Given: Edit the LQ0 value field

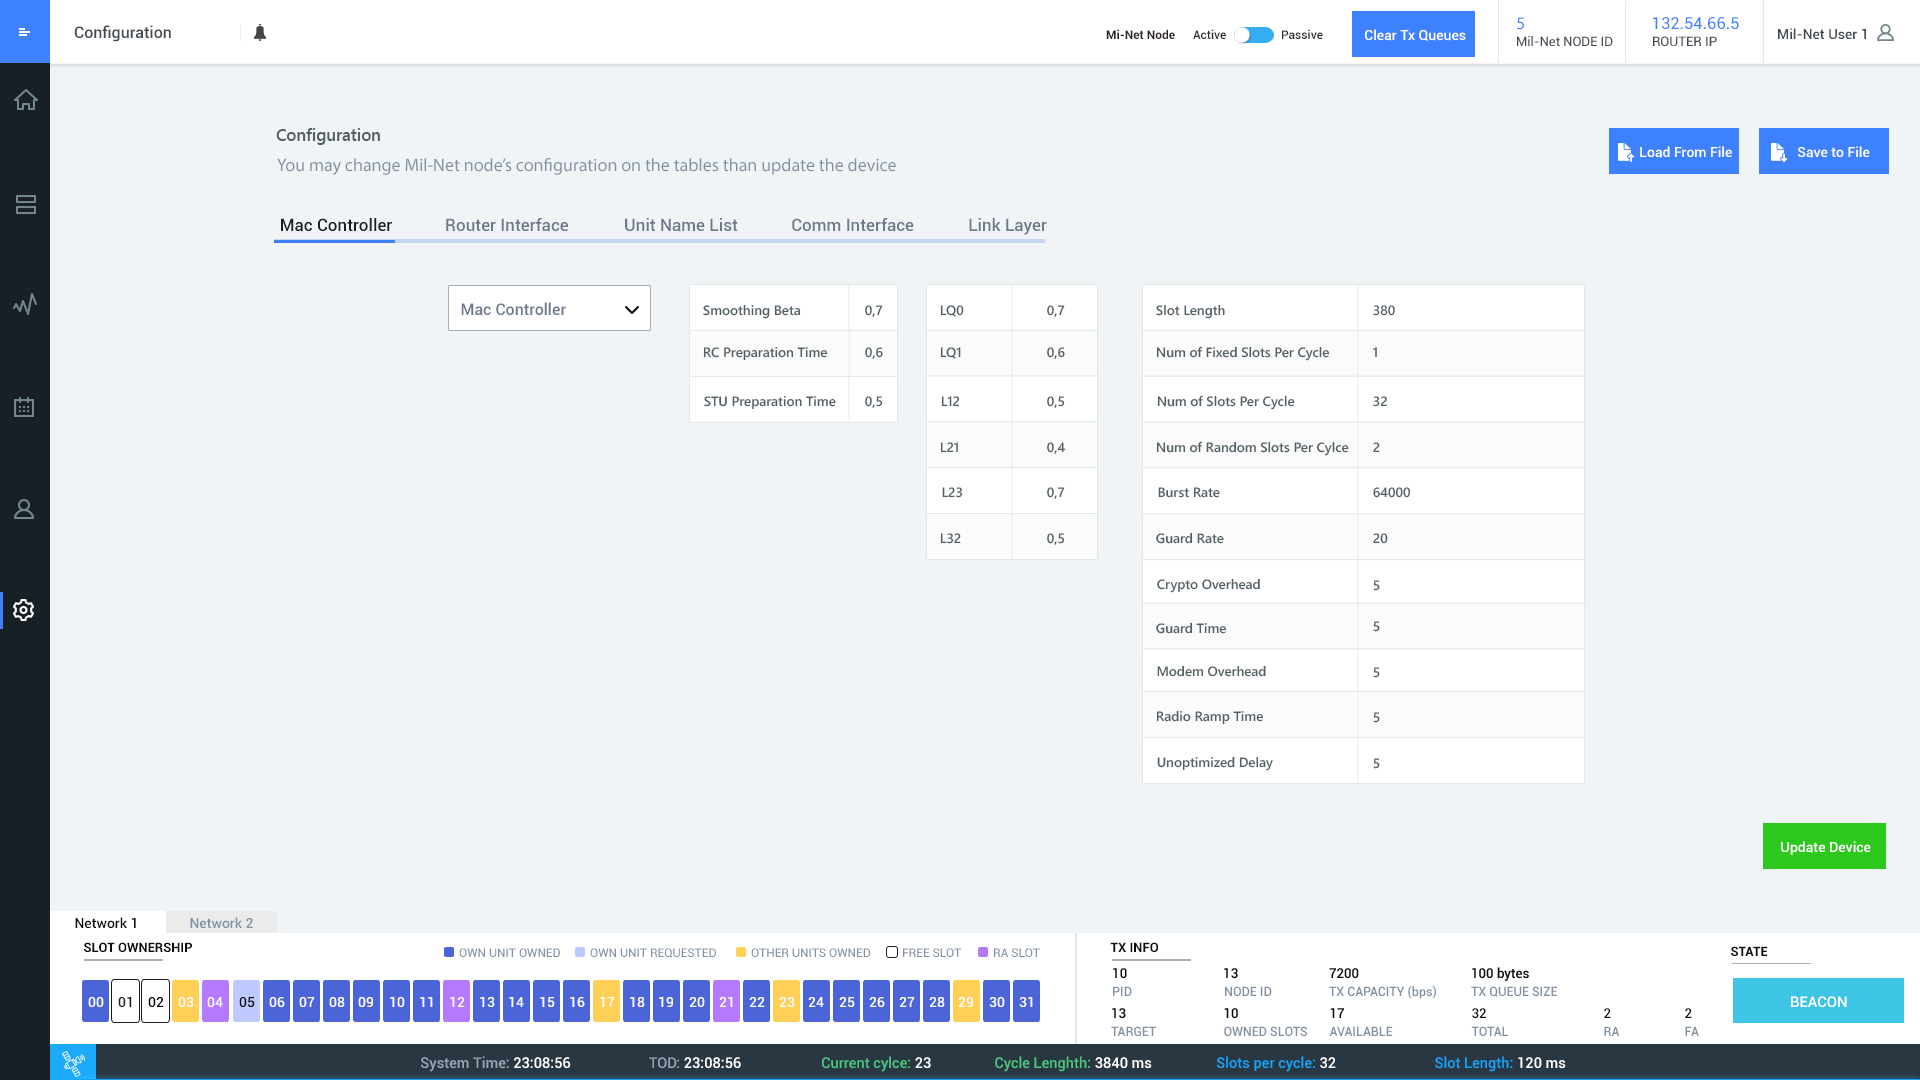Looking at the screenshot, I should [x=1055, y=310].
